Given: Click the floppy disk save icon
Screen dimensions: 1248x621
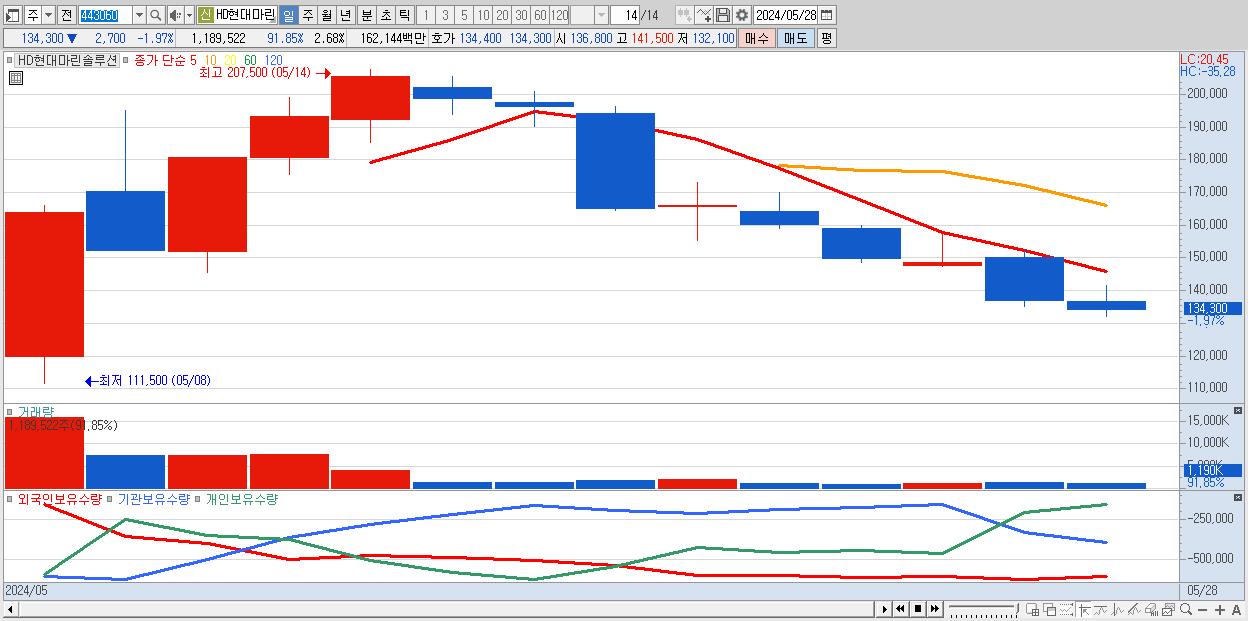Looking at the screenshot, I should click(722, 15).
